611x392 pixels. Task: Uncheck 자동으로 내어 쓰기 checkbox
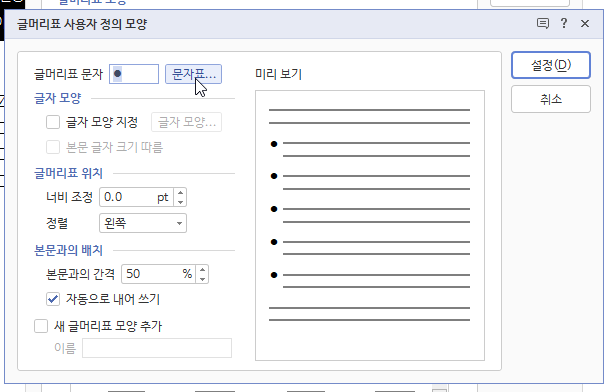[53, 299]
